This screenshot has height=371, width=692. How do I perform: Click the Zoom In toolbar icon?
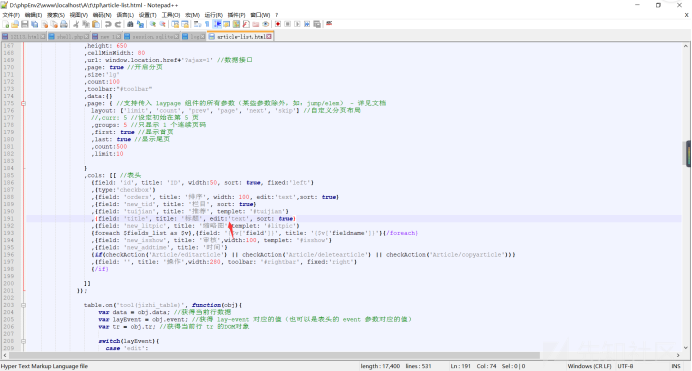coord(153,24)
